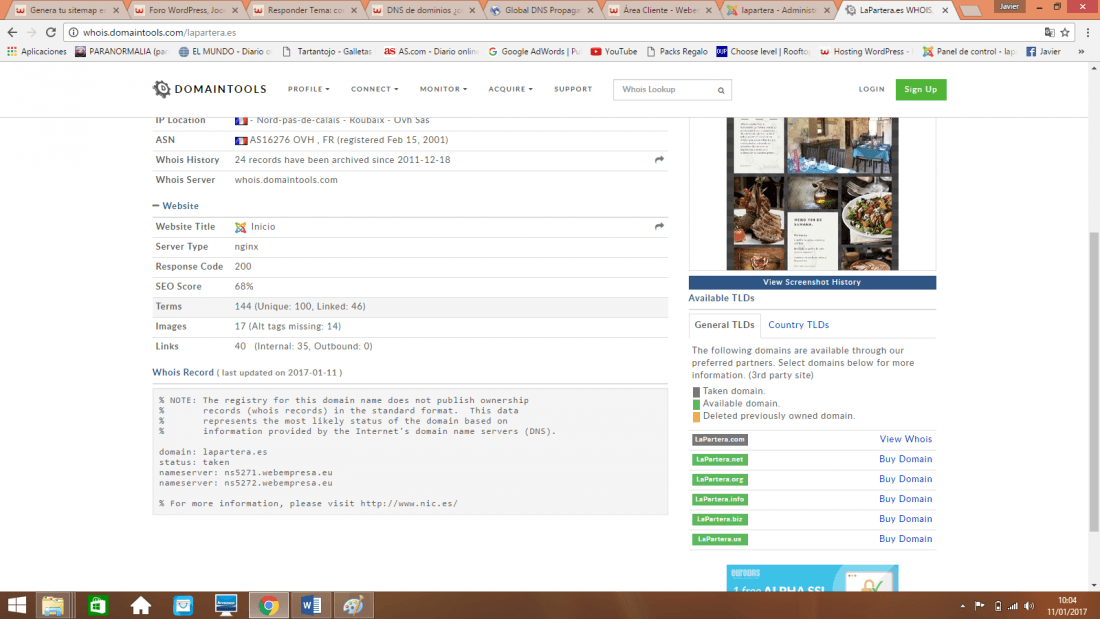Click the network signal icon in tray
The width and height of the screenshot is (1100, 619).
1012,606
